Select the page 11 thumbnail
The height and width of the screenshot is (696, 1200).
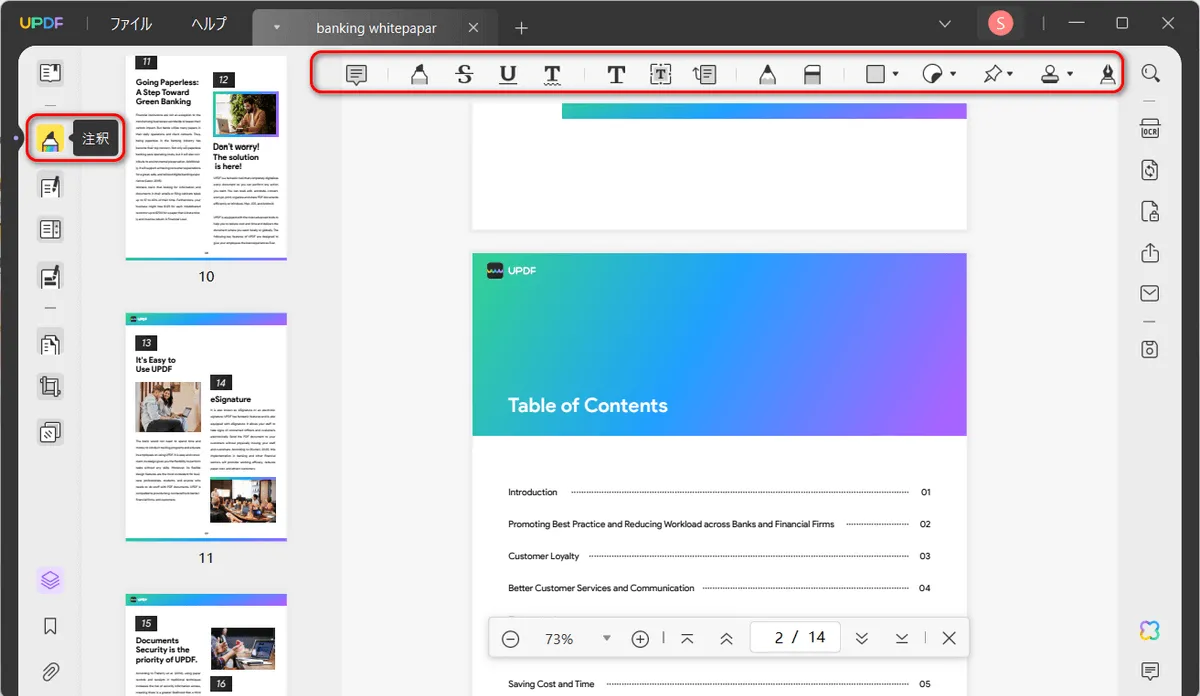click(x=206, y=427)
